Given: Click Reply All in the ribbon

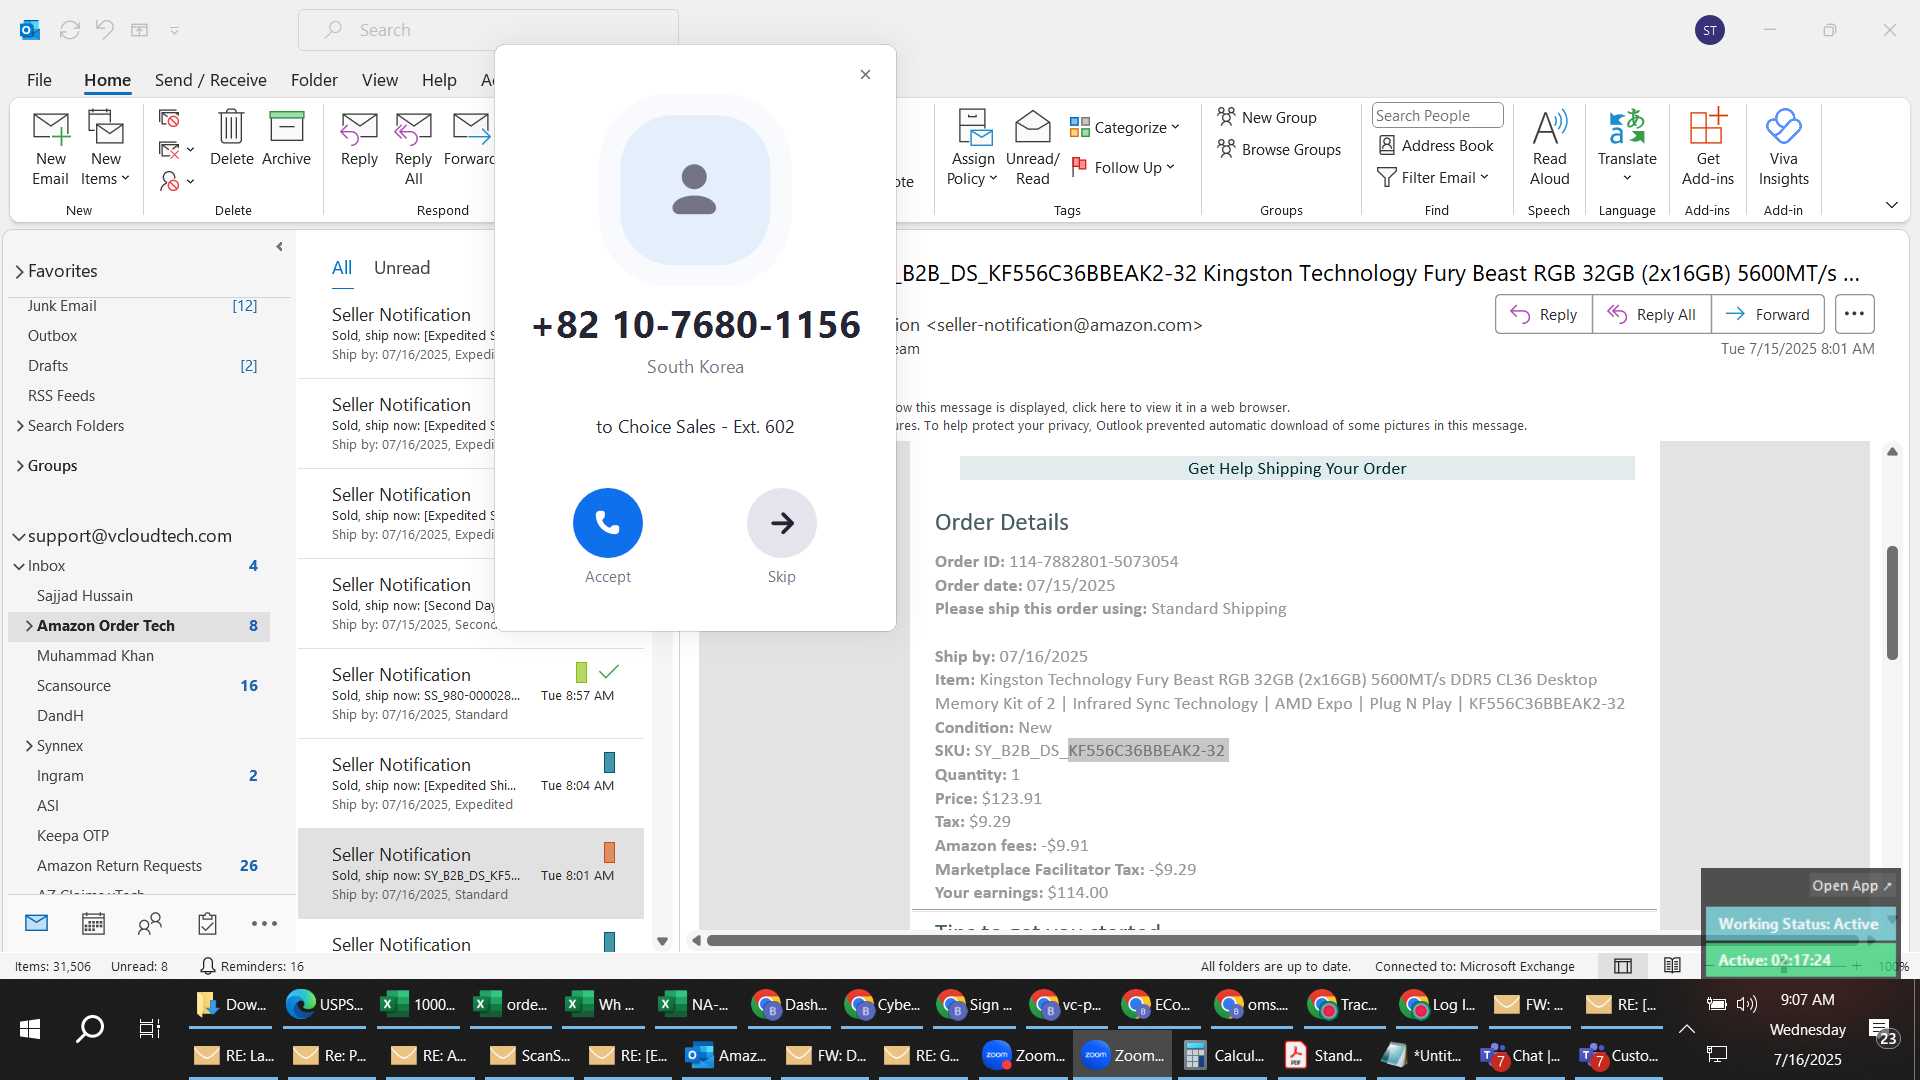Looking at the screenshot, I should click(413, 148).
